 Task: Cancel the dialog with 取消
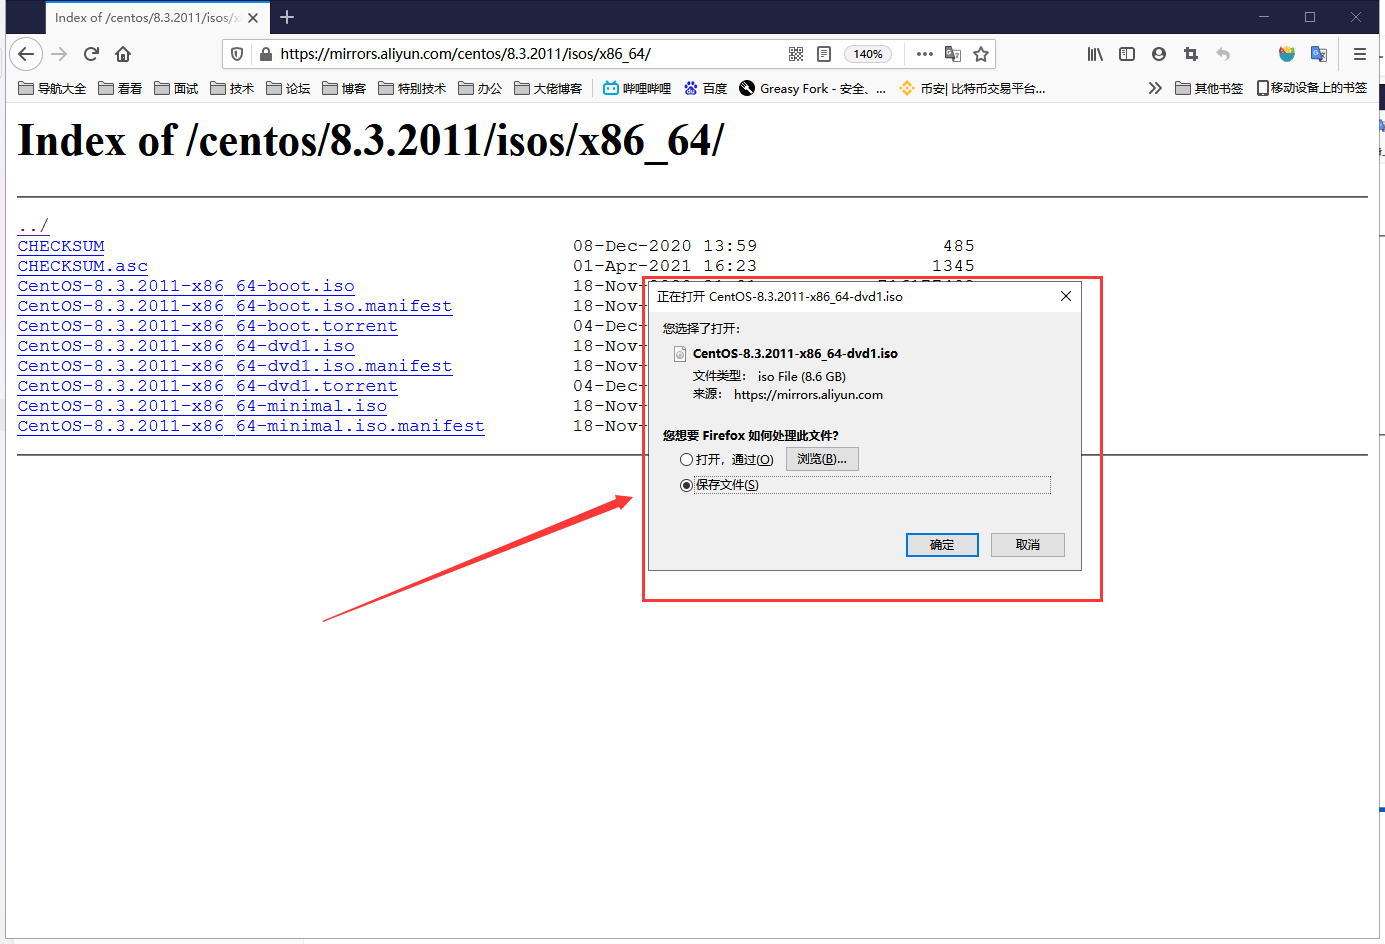(x=1027, y=545)
